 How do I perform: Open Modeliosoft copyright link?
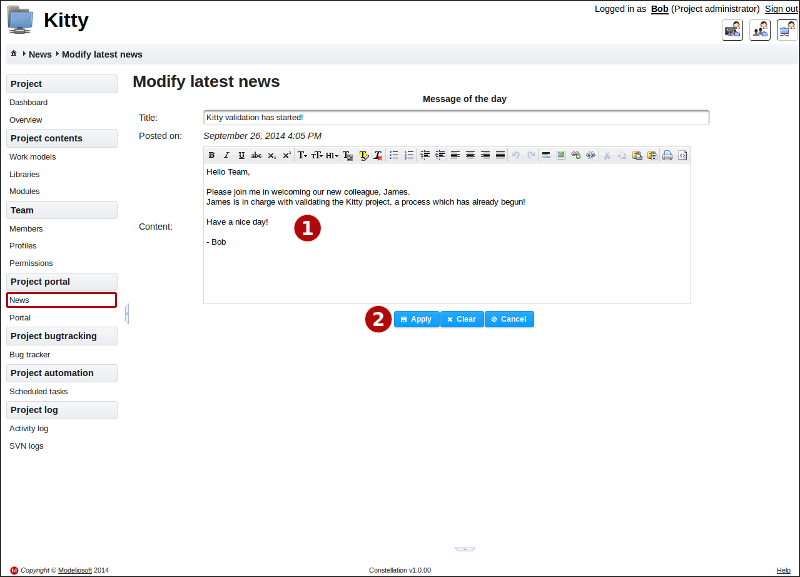coord(75,570)
